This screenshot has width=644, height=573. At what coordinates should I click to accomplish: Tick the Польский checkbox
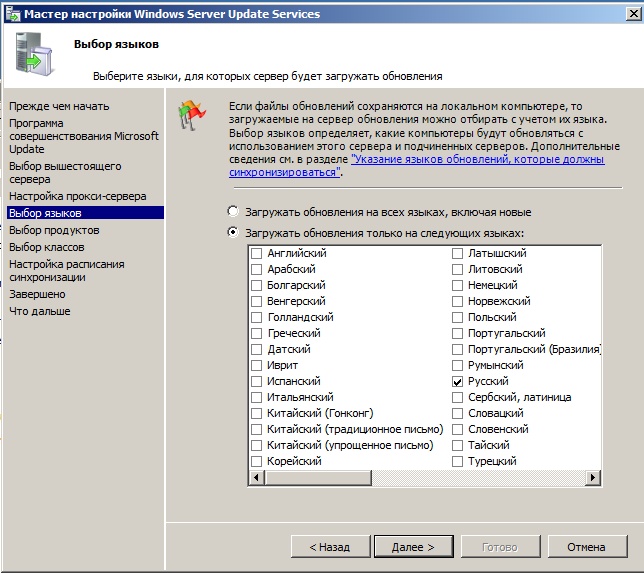[458, 317]
